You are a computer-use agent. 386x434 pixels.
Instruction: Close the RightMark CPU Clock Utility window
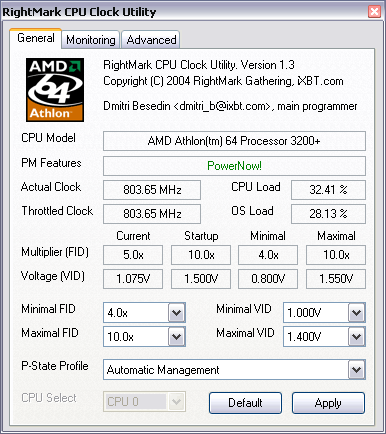[374, 12]
